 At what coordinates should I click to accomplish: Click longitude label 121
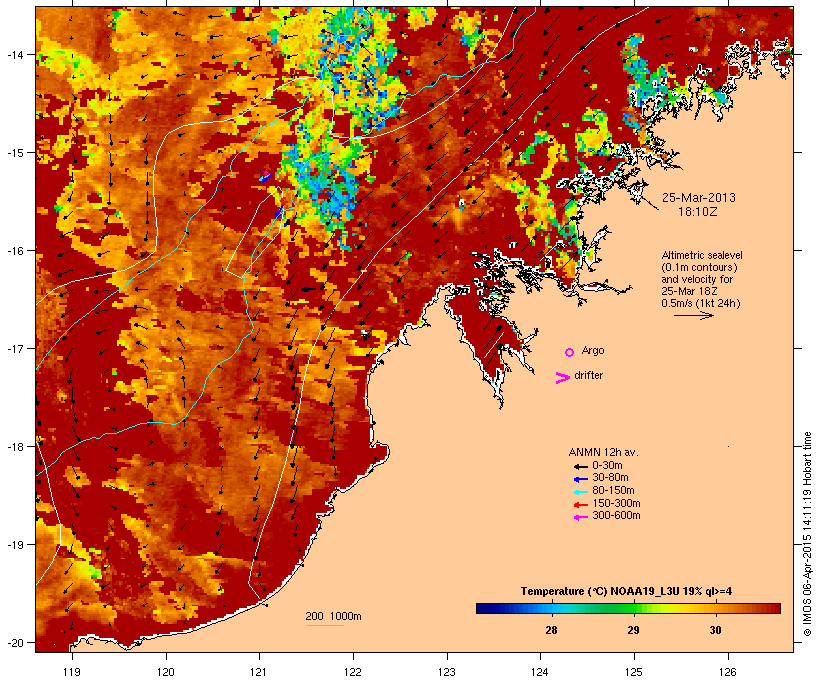point(259,672)
